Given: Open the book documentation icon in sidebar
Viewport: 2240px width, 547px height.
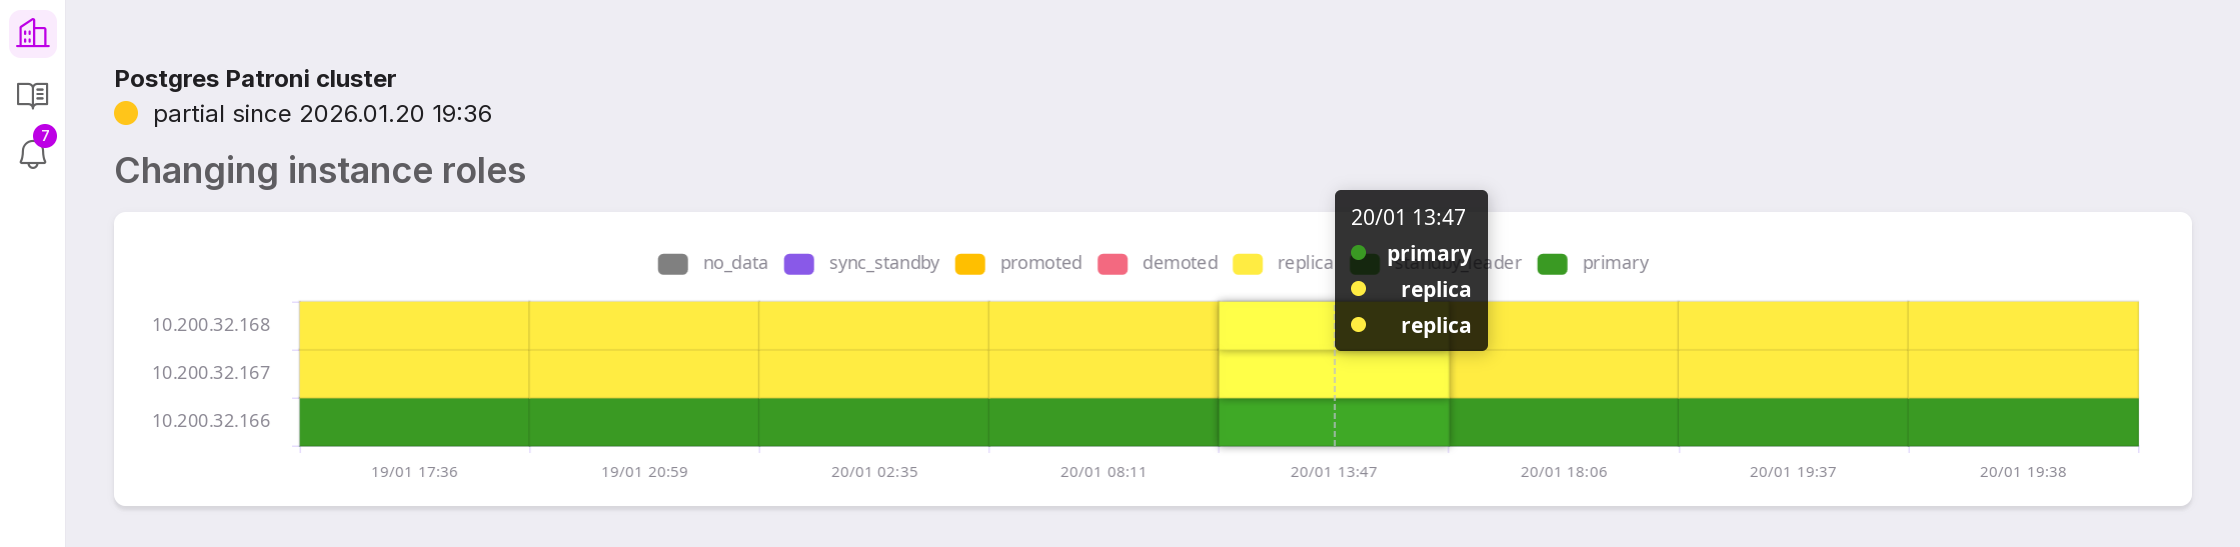Looking at the screenshot, I should click(x=33, y=95).
